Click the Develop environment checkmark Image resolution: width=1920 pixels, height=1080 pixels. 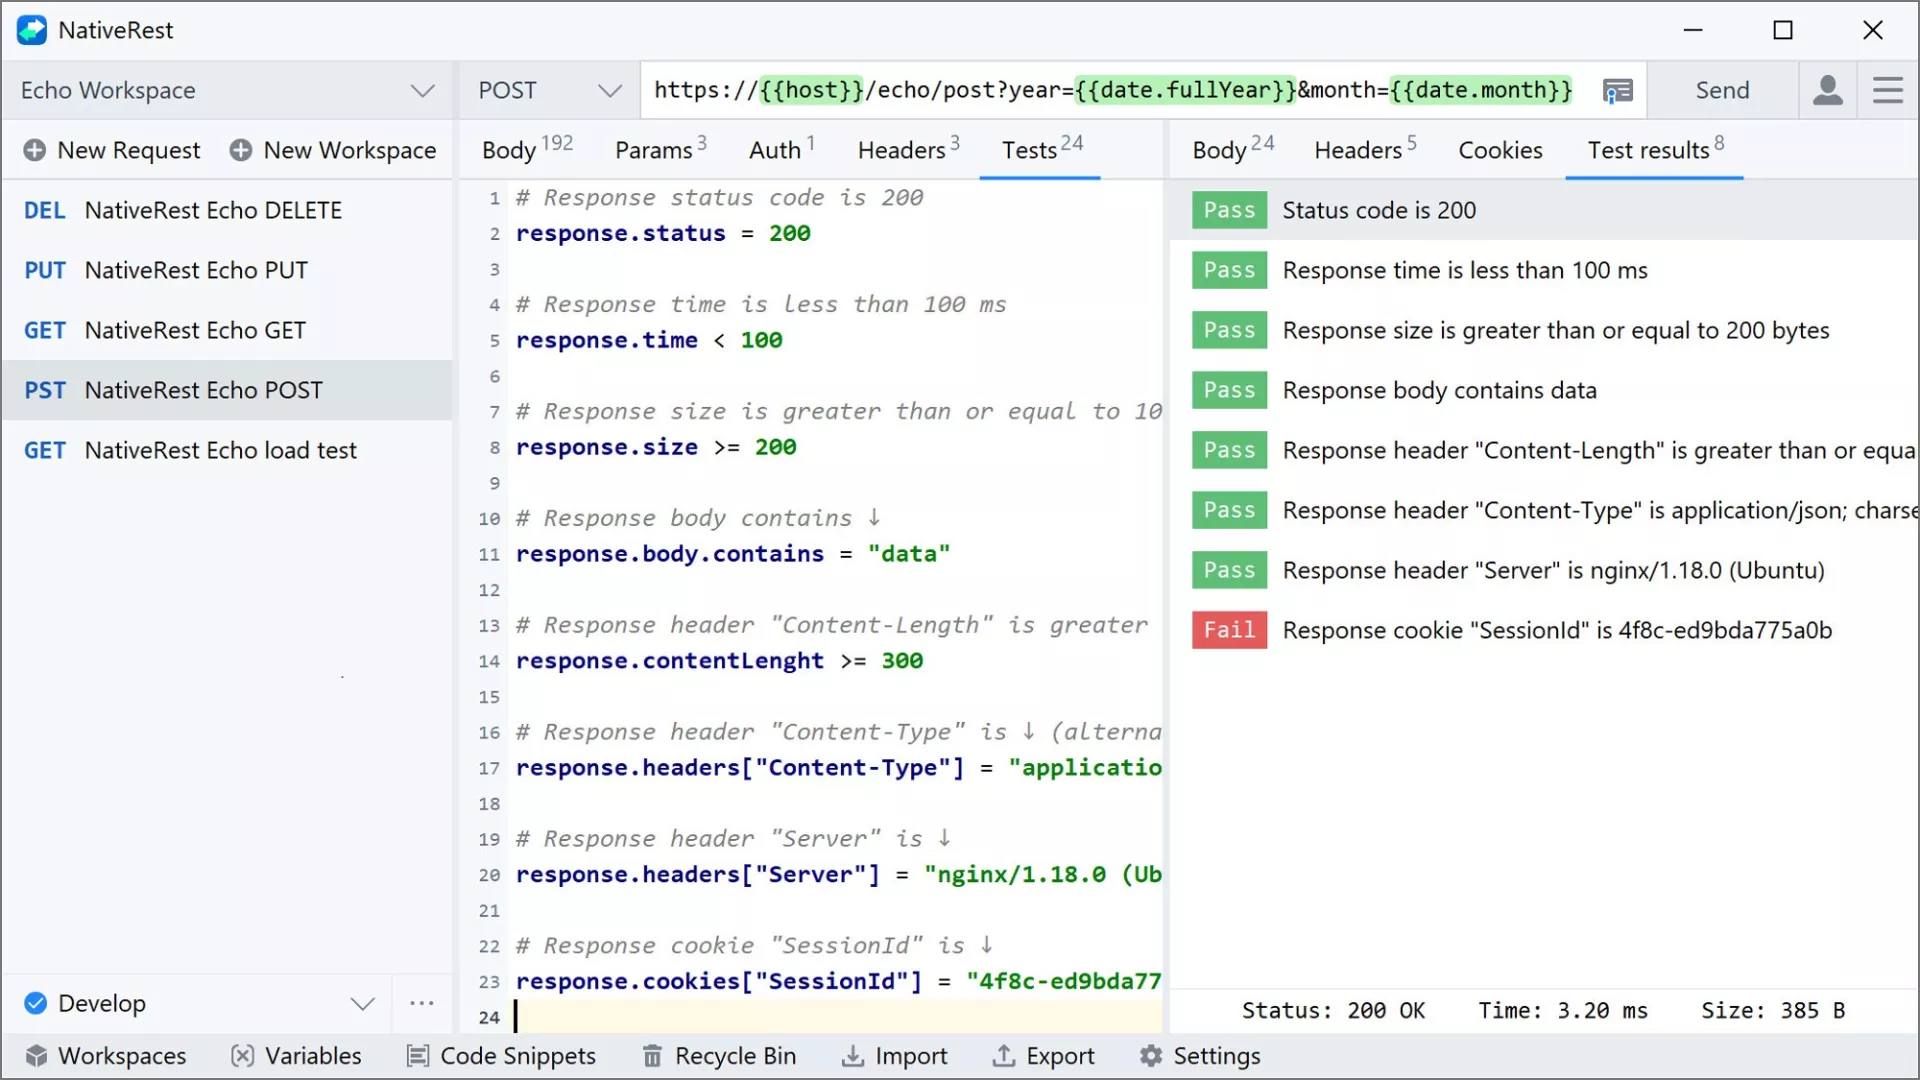[36, 1003]
